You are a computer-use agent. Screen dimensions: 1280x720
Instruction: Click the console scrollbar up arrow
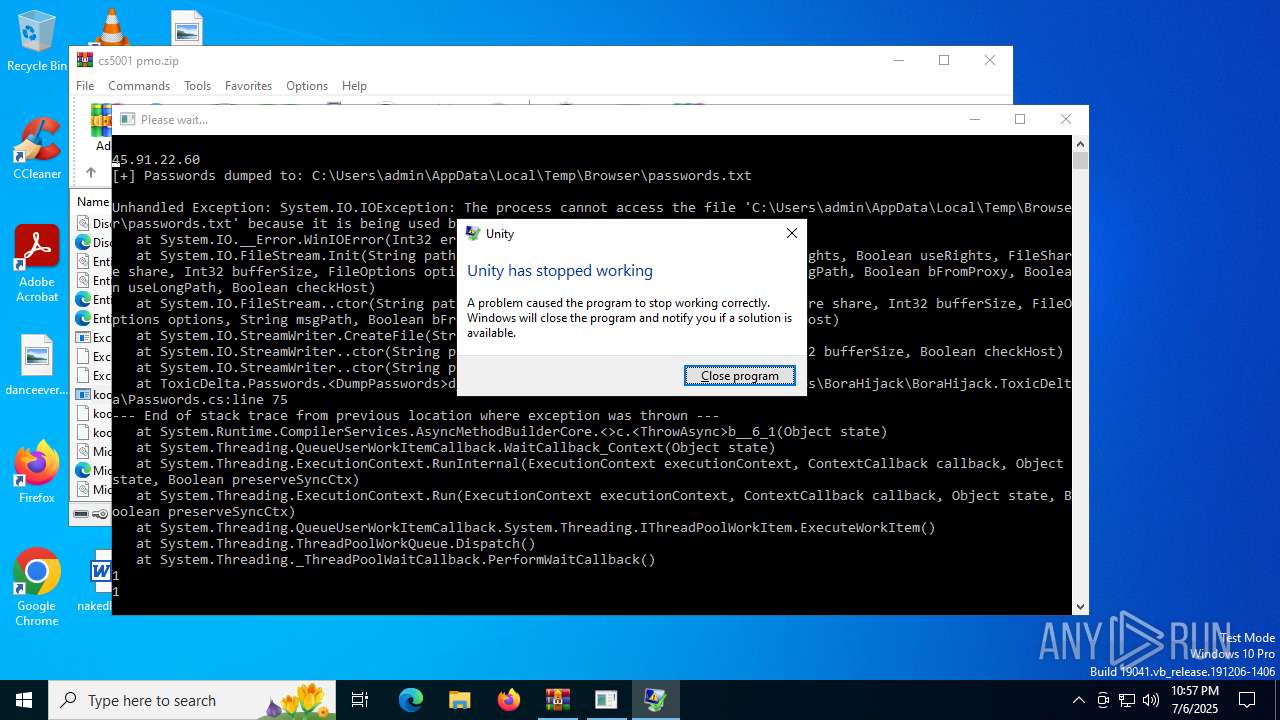tap(1080, 143)
